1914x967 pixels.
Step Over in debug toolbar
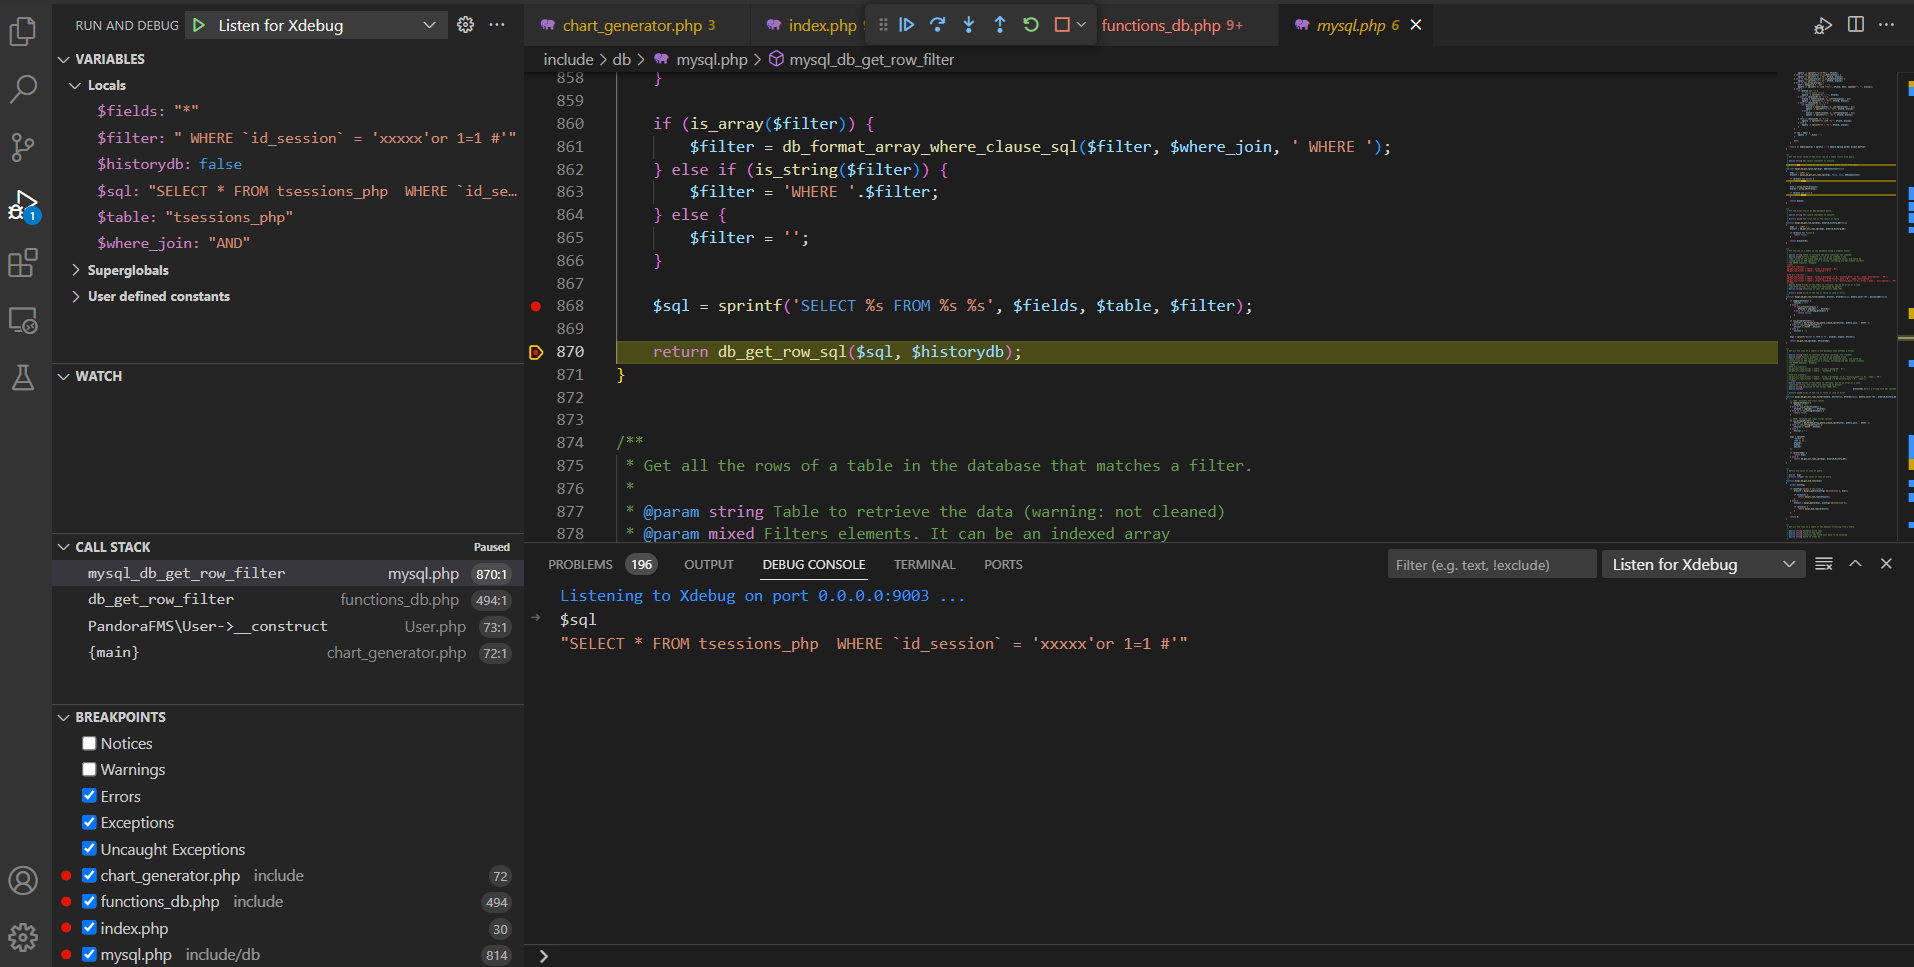click(938, 25)
